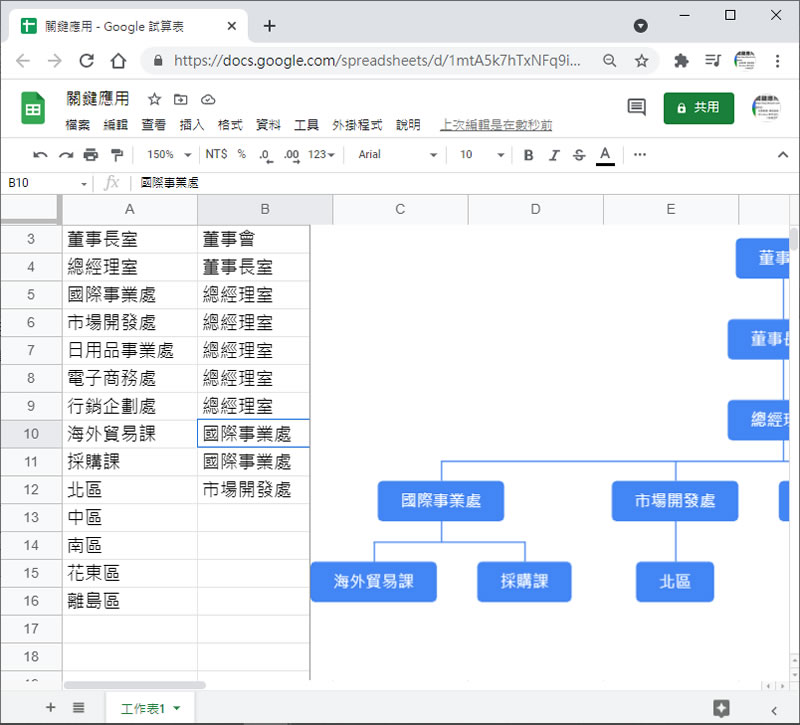Click the all sheets list icon
The image size is (800, 725).
click(x=78, y=707)
